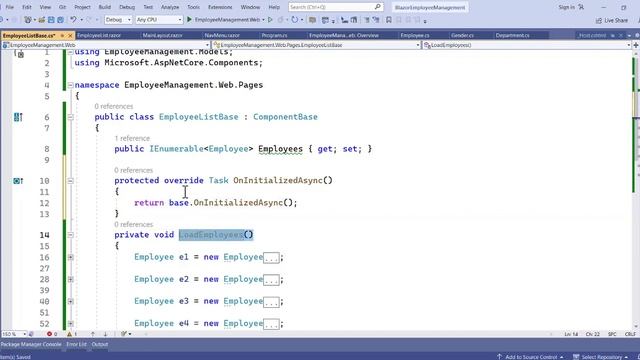Screen dimensions: 640x360
Task: Collapse the EmployeeListBase class on line 6
Action: pyautogui.click(x=70, y=117)
